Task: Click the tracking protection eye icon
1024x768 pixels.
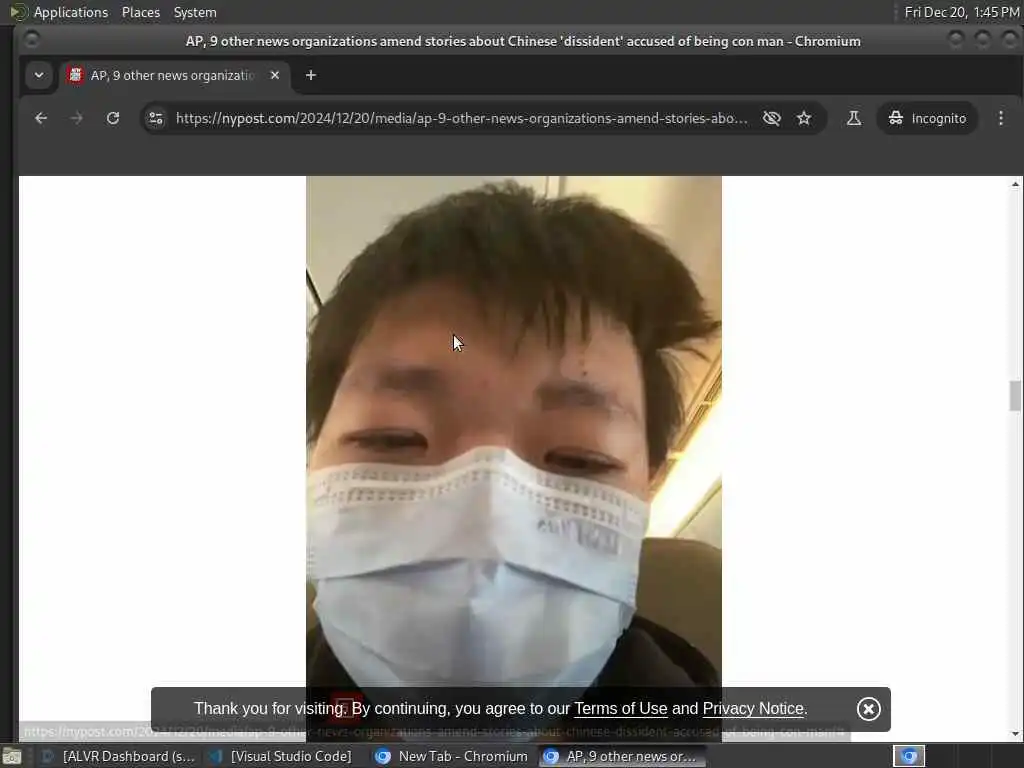Action: click(772, 118)
